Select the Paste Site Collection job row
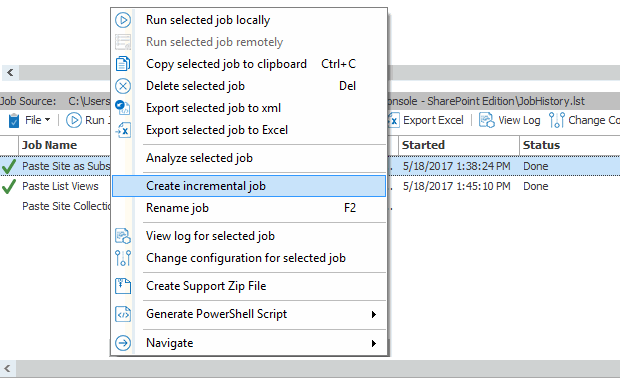The height and width of the screenshot is (378, 620). tap(66, 206)
